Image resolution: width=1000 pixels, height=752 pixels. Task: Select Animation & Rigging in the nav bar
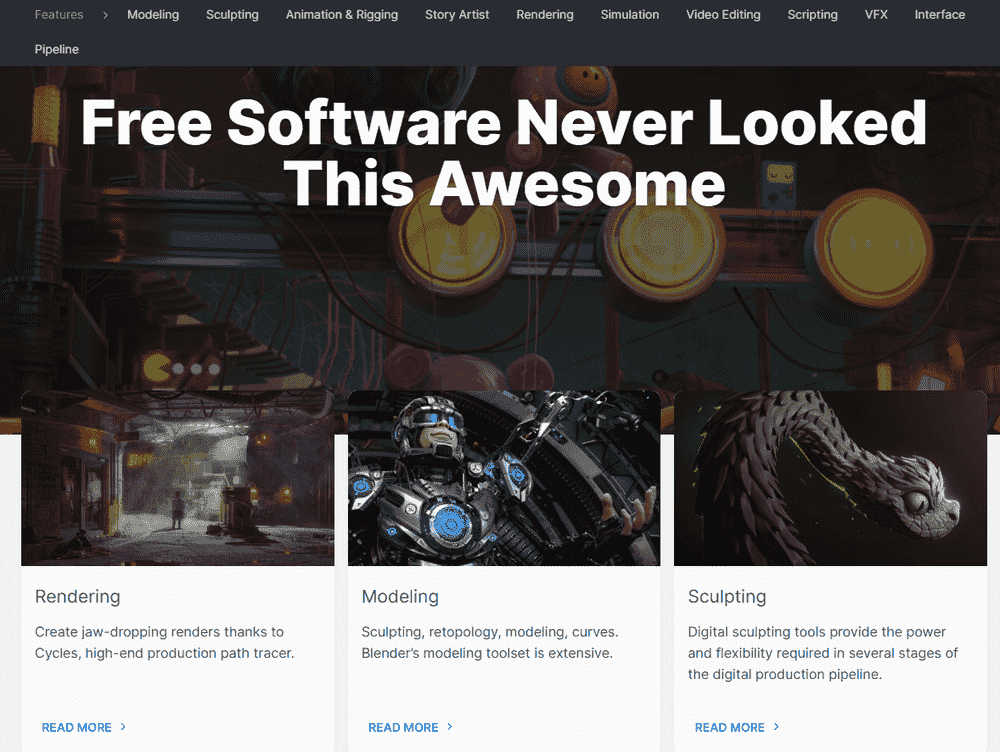coord(342,15)
